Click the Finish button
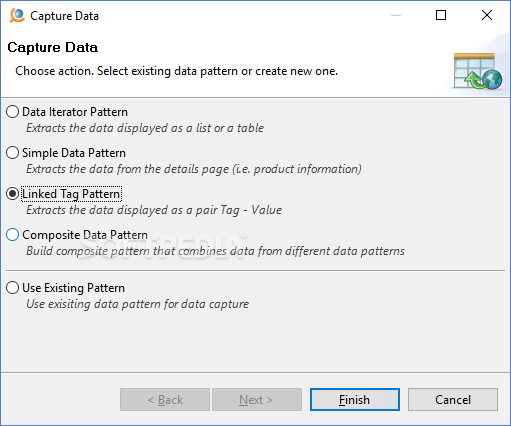The image size is (511, 426). 355,399
